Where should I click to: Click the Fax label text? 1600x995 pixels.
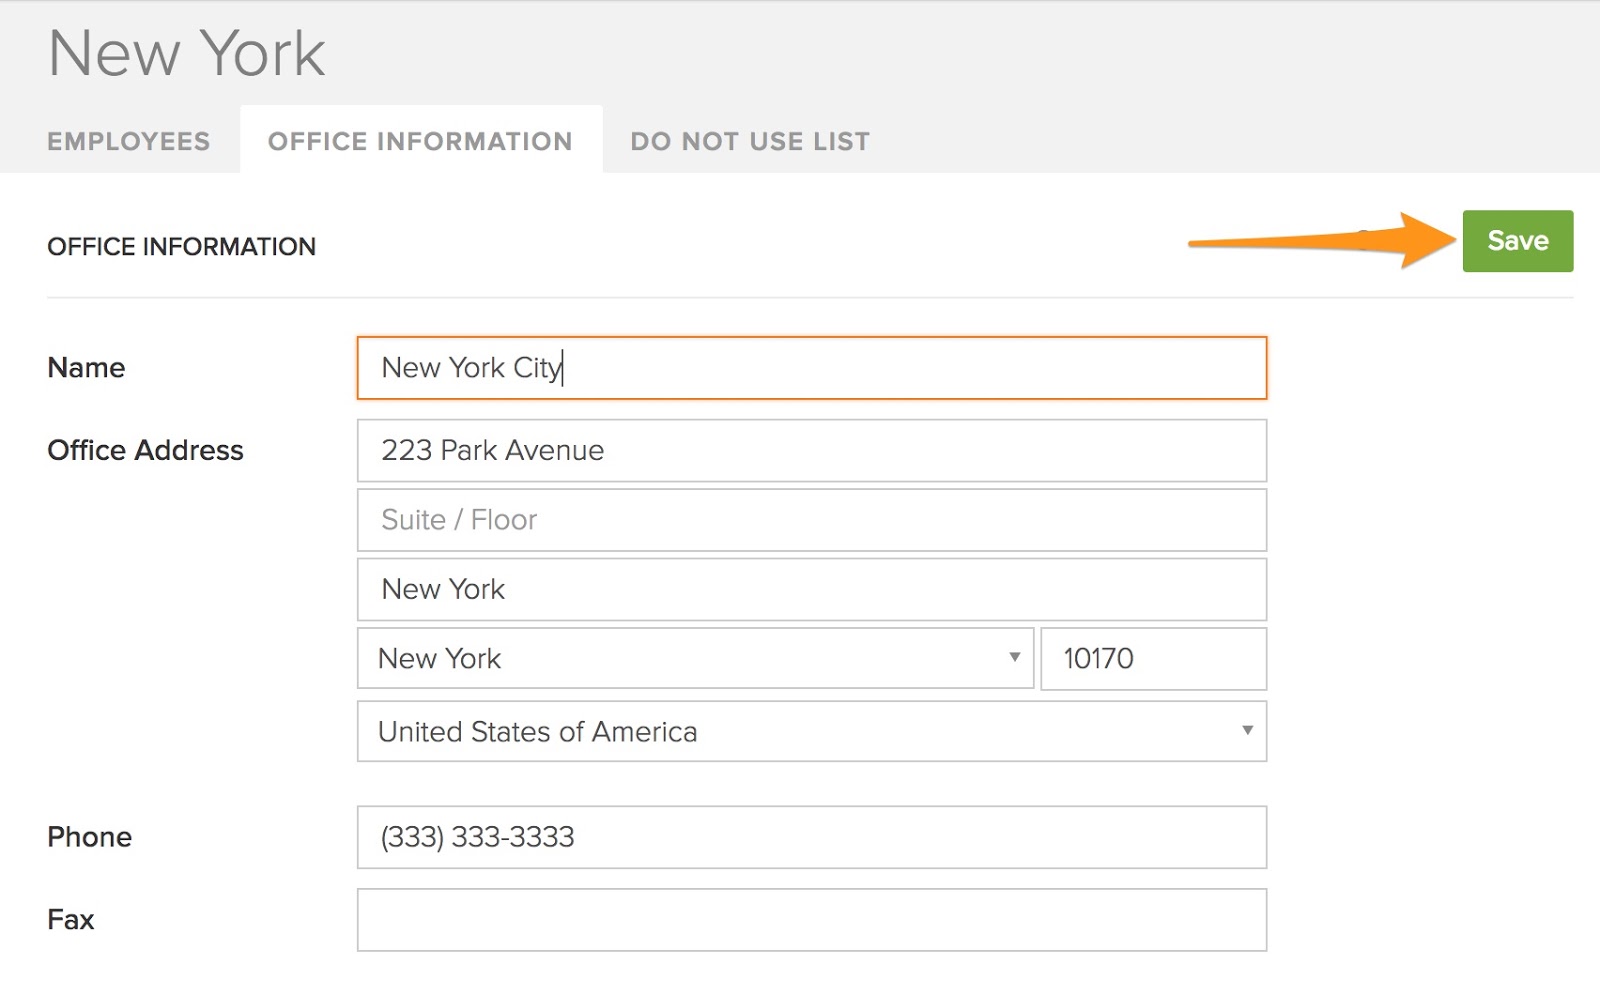coord(70,920)
